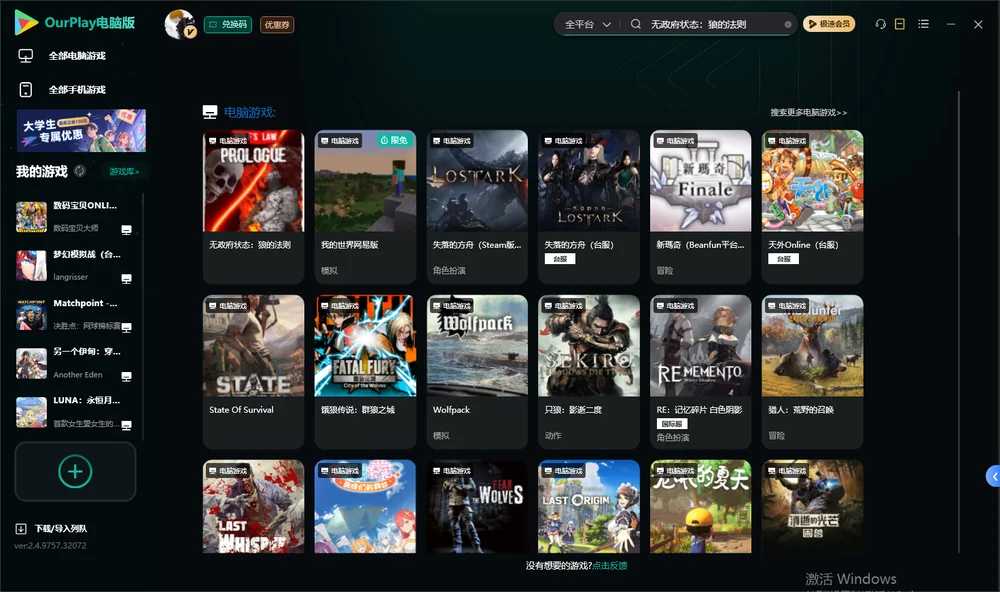Open 天外Online (台服) game card
The width and height of the screenshot is (1000, 592).
coord(812,207)
